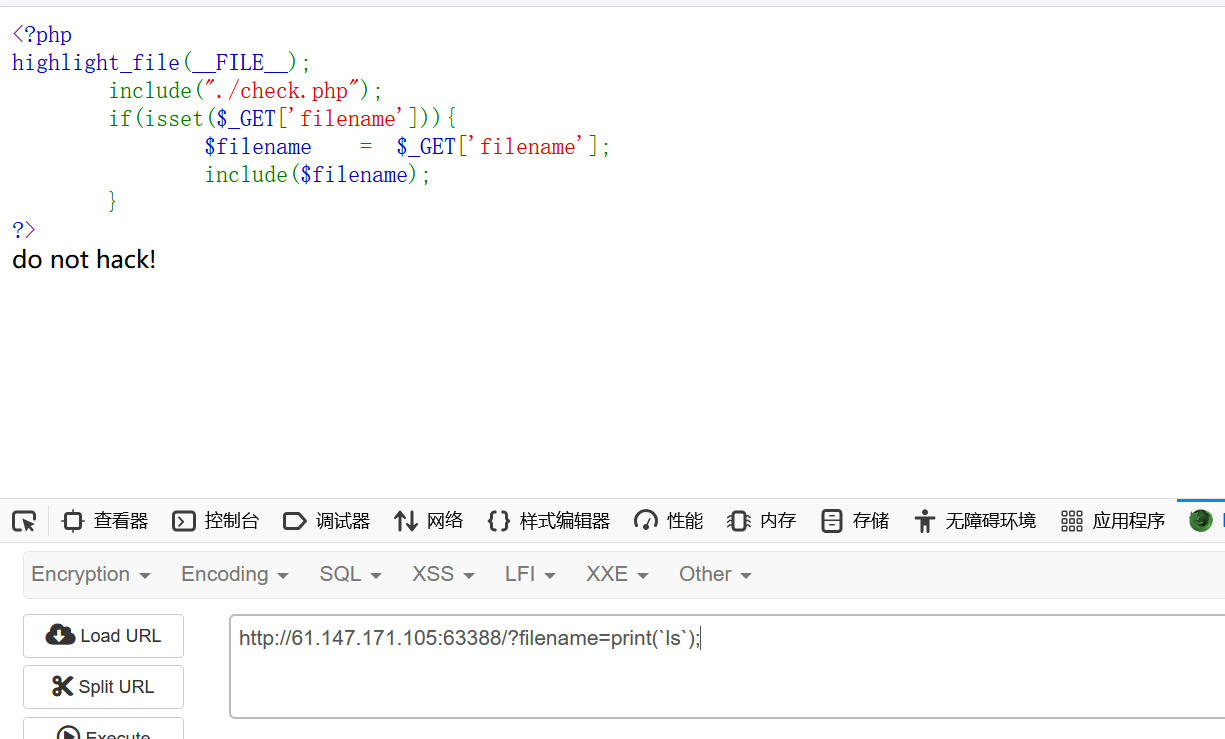The image size is (1225, 739).
Task: Switch to the 网络 network tab
Action: pyautogui.click(x=429, y=521)
